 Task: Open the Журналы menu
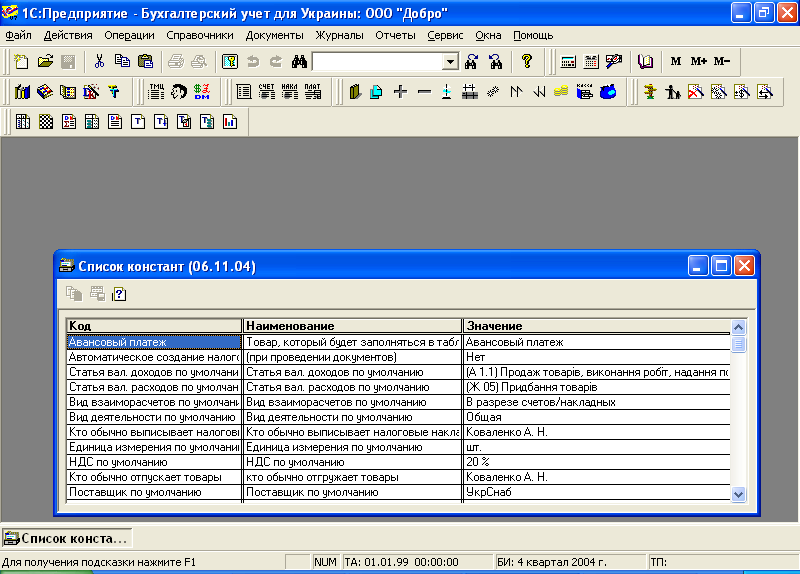[339, 35]
